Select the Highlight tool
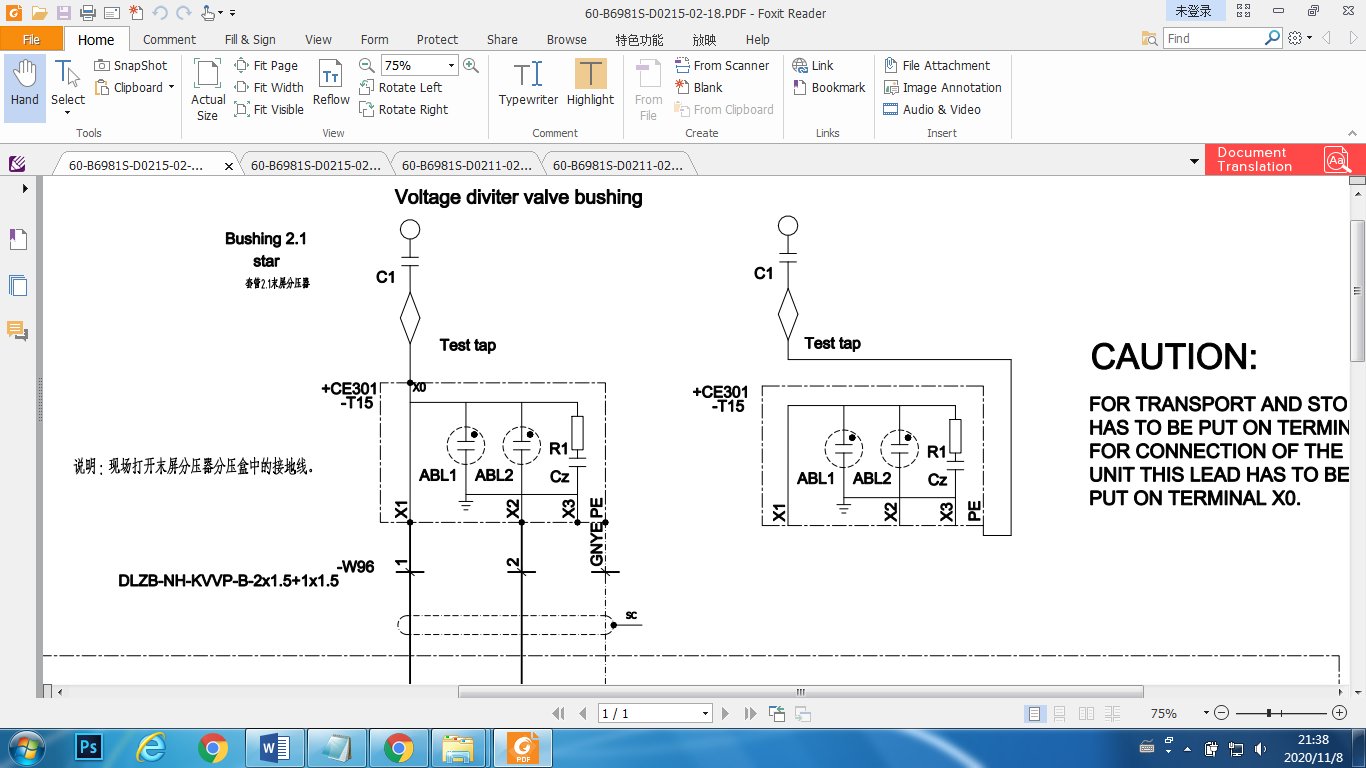The height and width of the screenshot is (768, 1366). [x=590, y=82]
